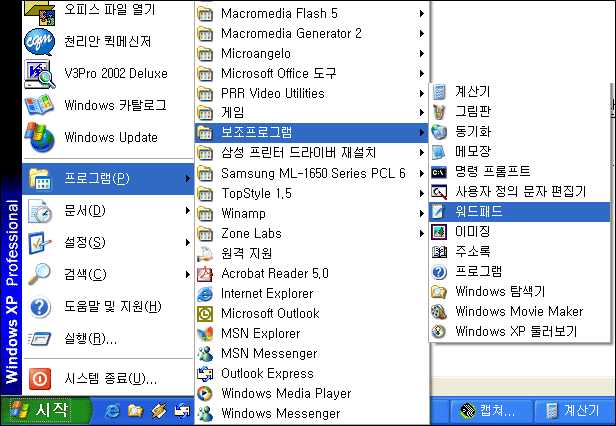
Task: Expand the Zone Labs submenu arrow
Action: [422, 234]
